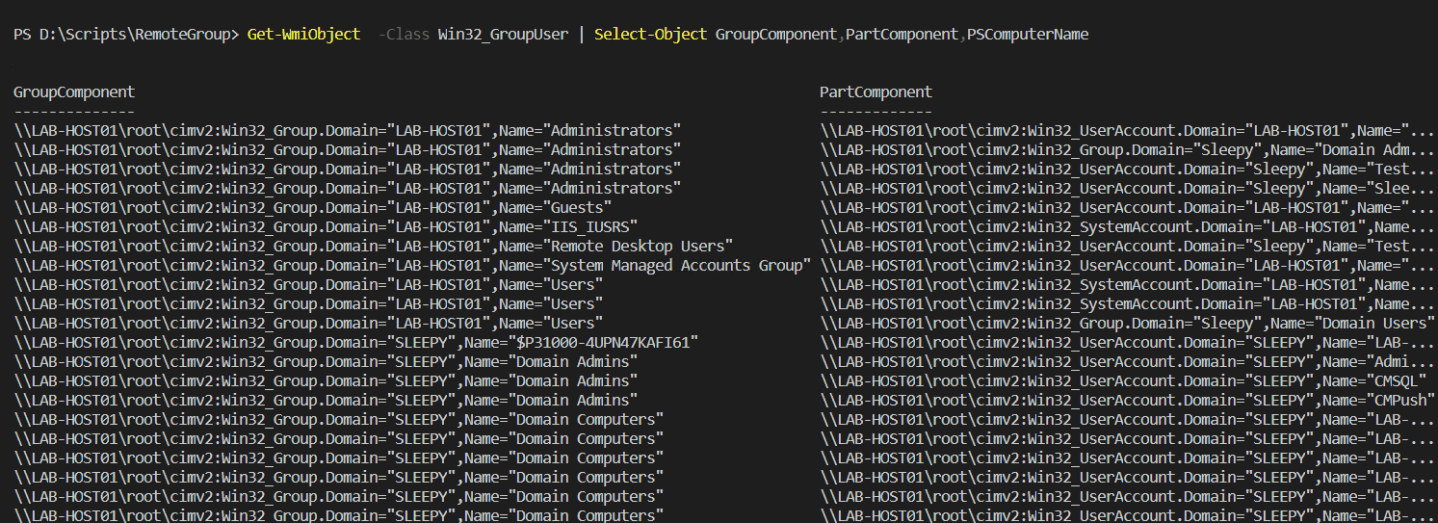This screenshot has width=1438, height=523.
Task: Click the Domain Admins cell beside CMPush
Action: click(x=326, y=400)
